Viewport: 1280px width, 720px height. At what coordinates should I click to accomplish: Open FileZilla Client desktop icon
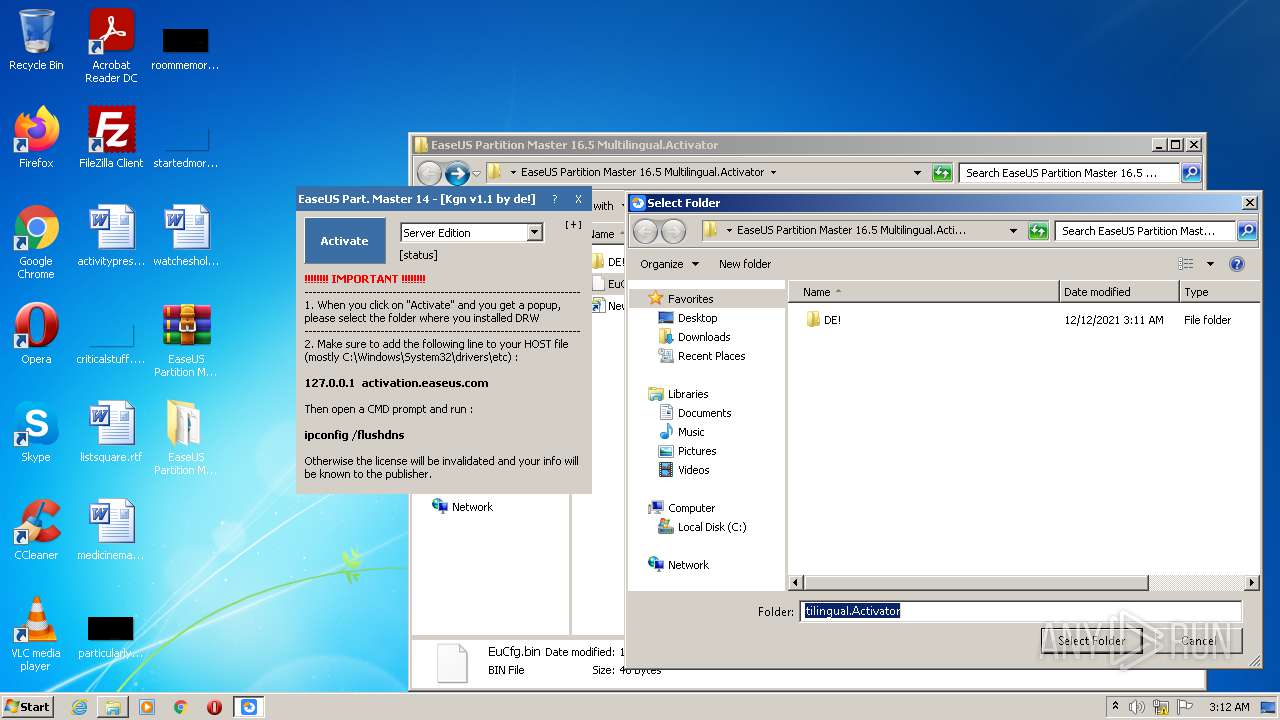click(111, 138)
